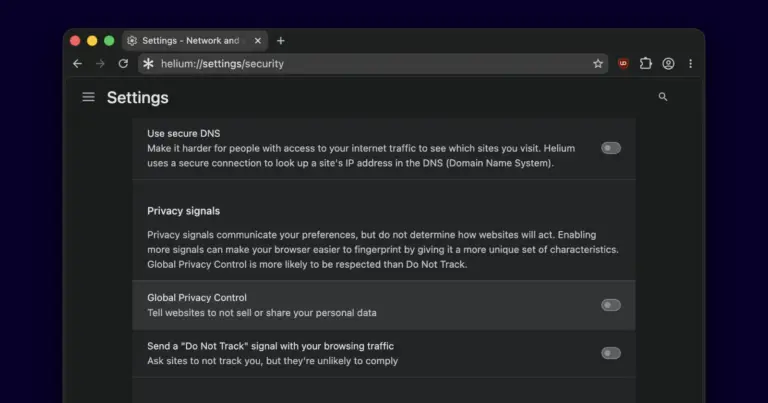Click the Helium asterisk site icon
This screenshot has height=403, width=768.
148,64
